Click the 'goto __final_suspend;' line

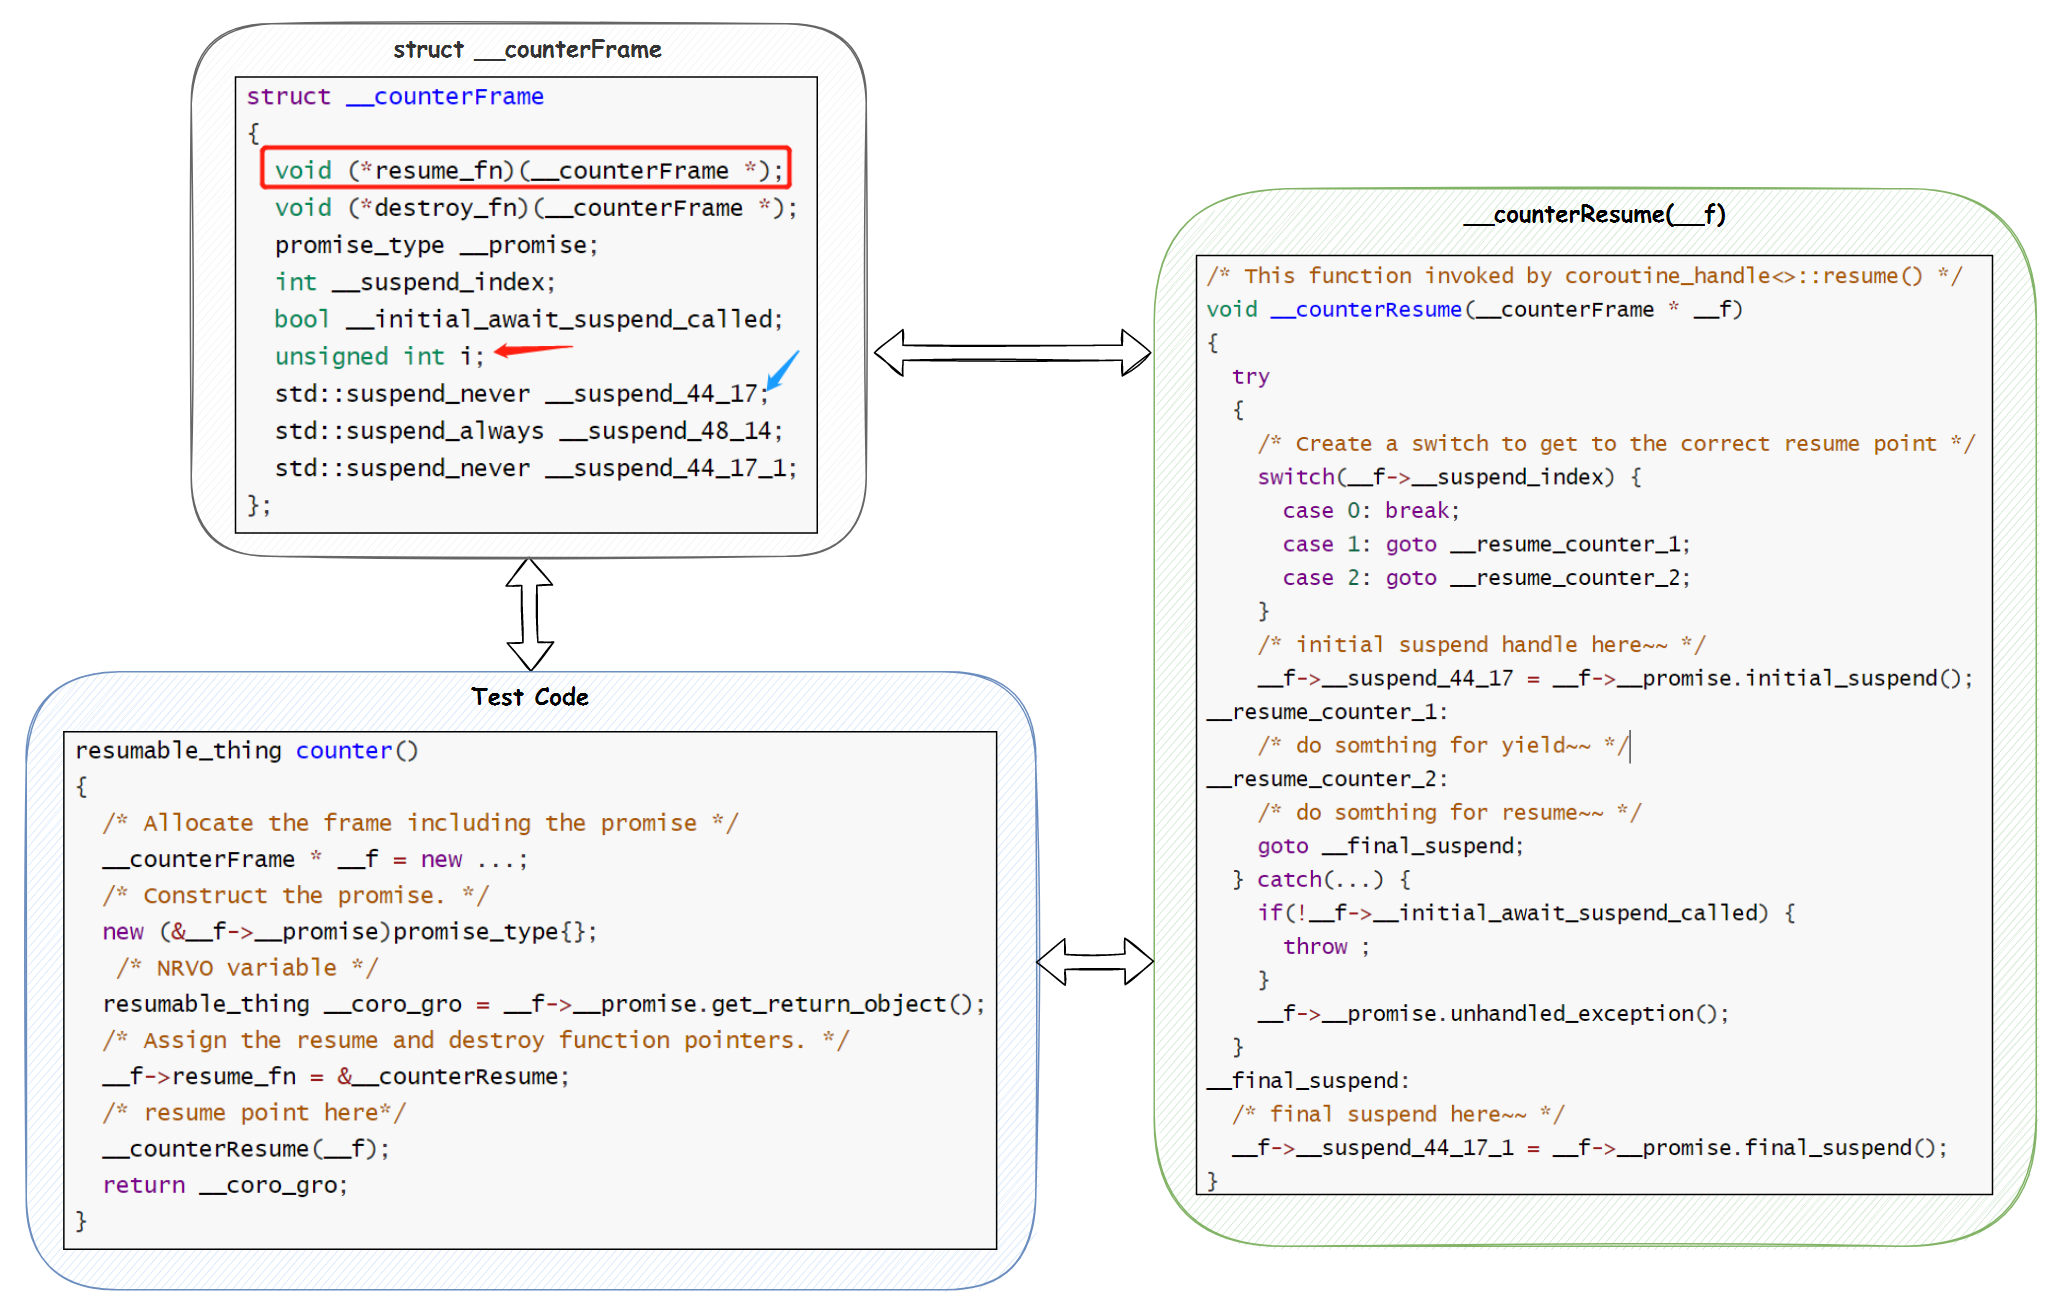click(x=1389, y=846)
